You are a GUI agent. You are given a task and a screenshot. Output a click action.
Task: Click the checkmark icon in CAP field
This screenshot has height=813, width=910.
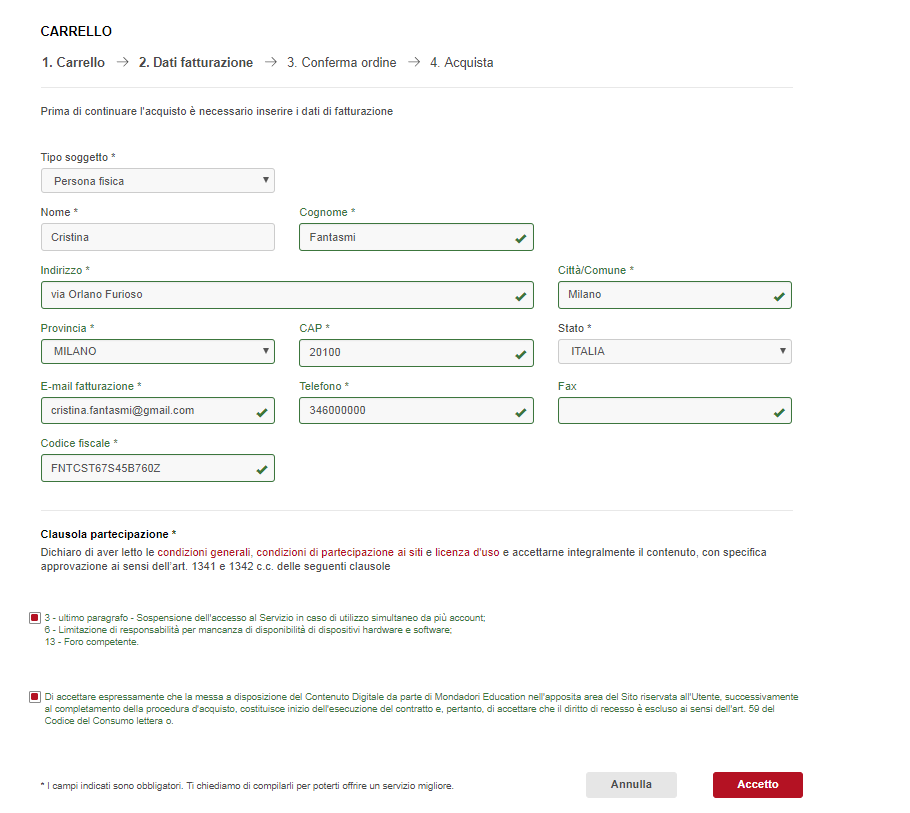521,355
